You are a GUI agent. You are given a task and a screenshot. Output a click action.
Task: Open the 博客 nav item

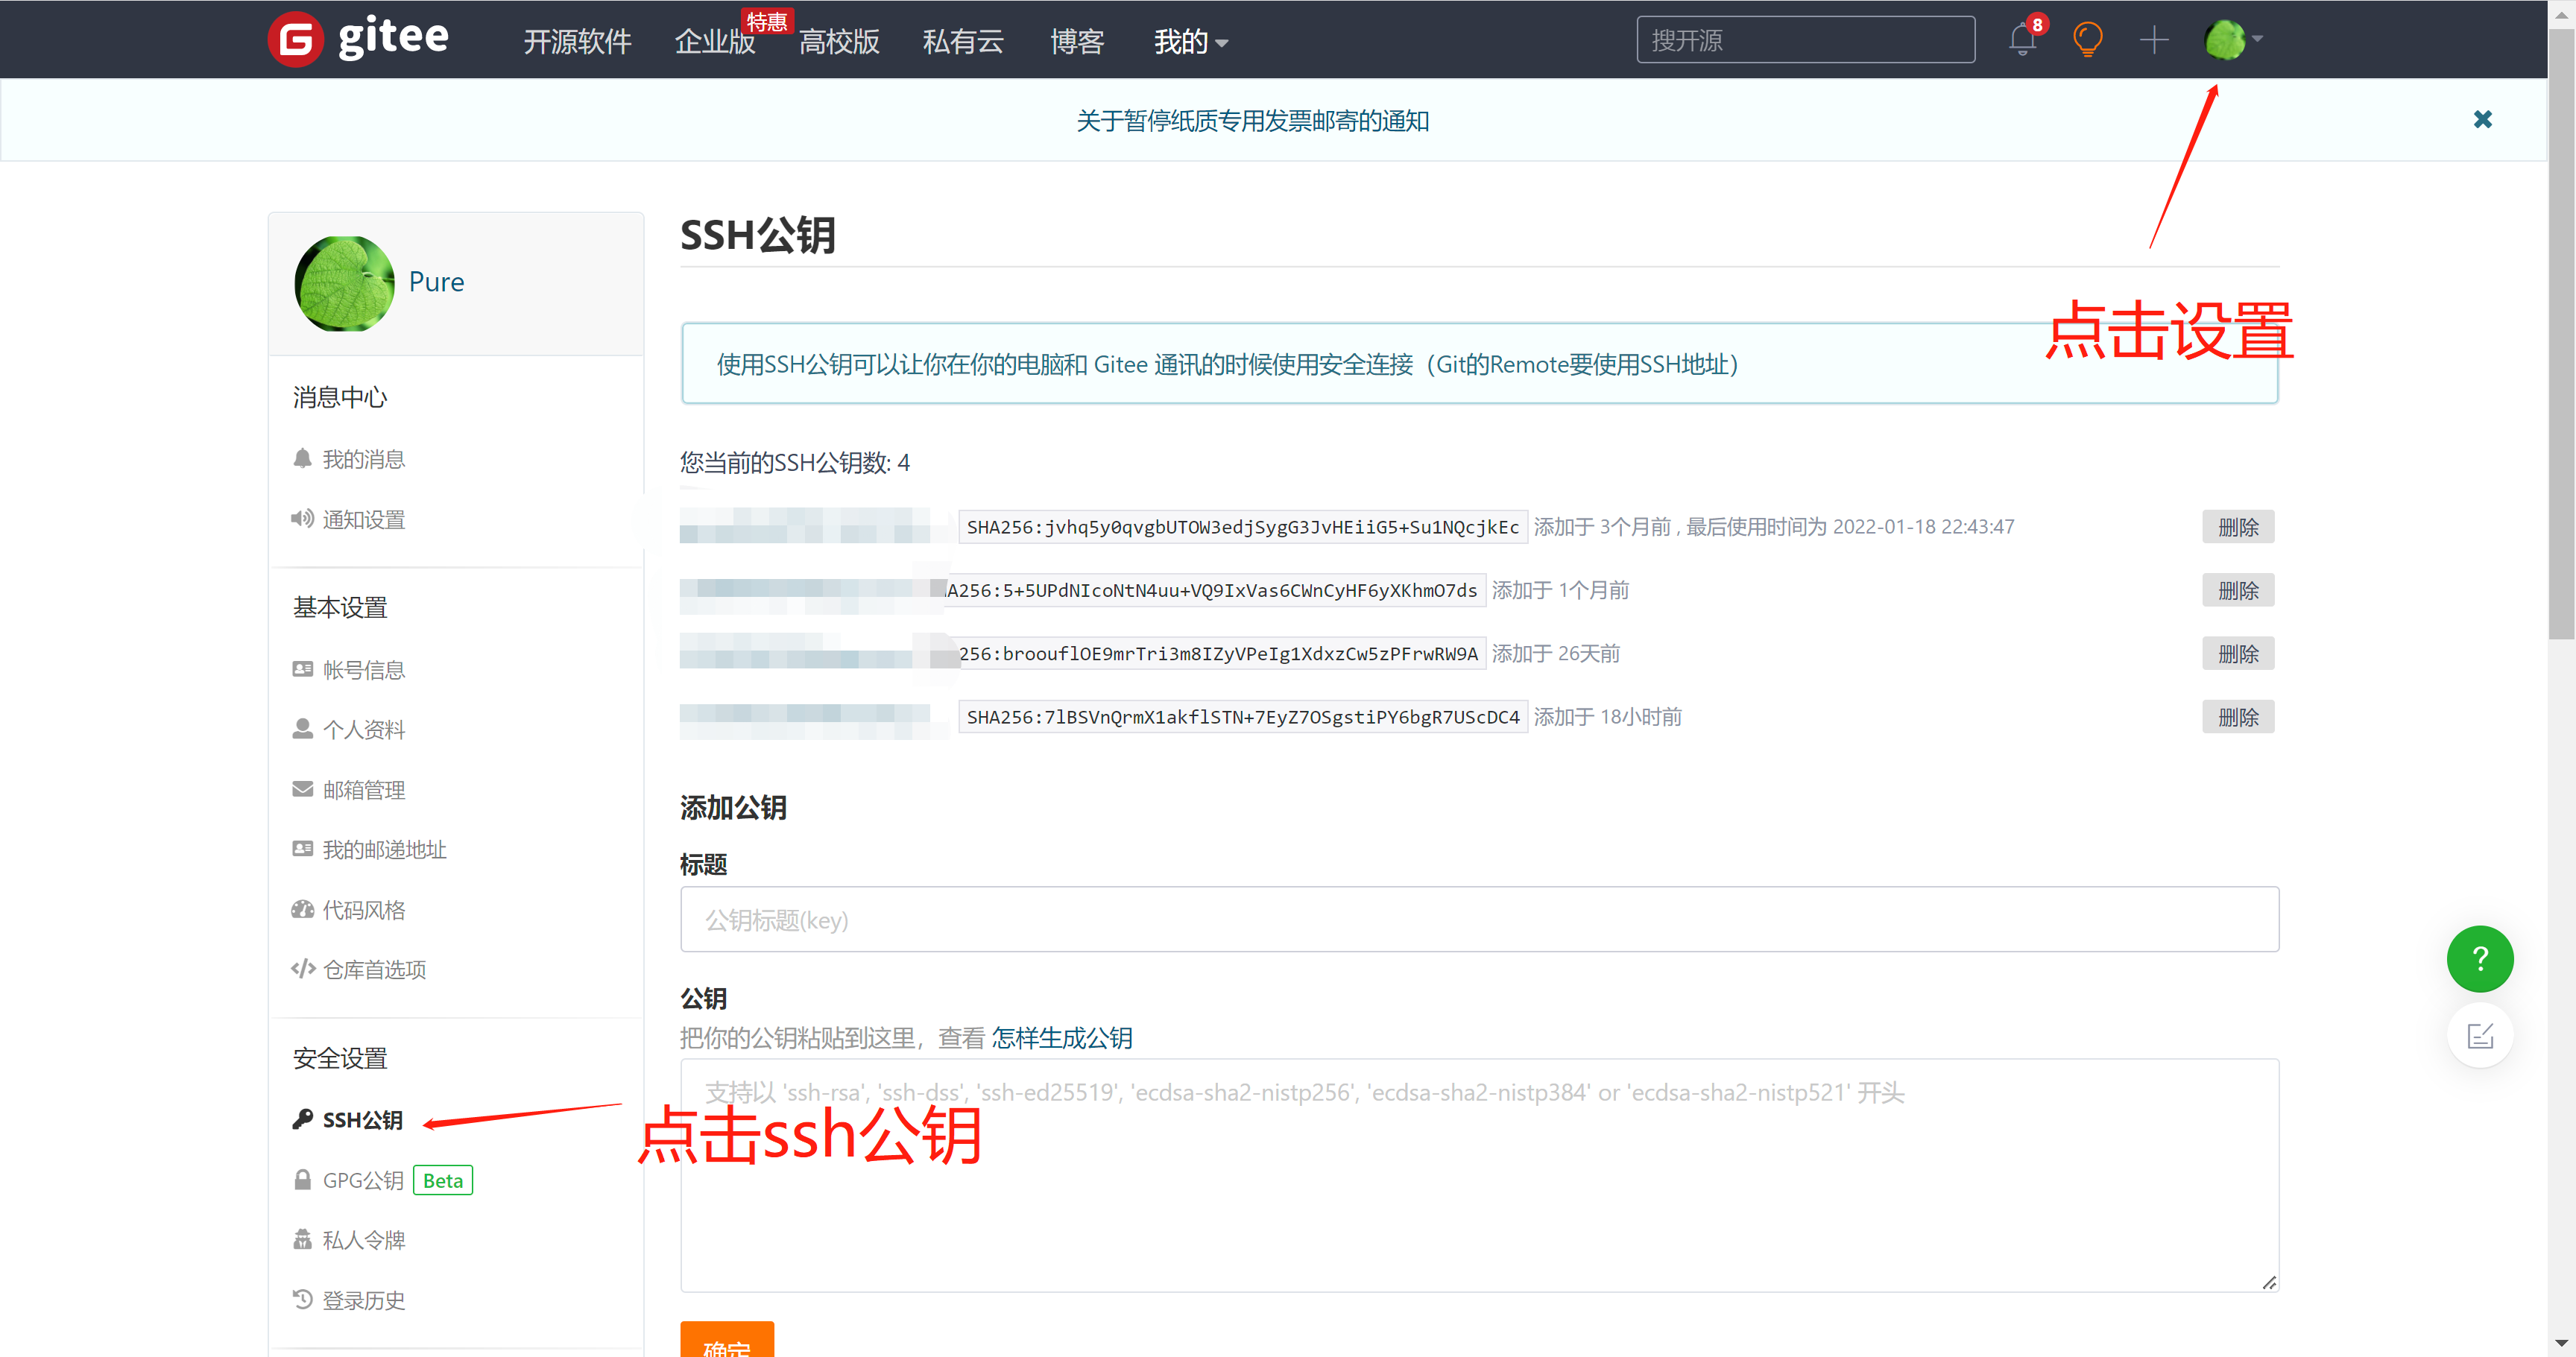point(1077,42)
